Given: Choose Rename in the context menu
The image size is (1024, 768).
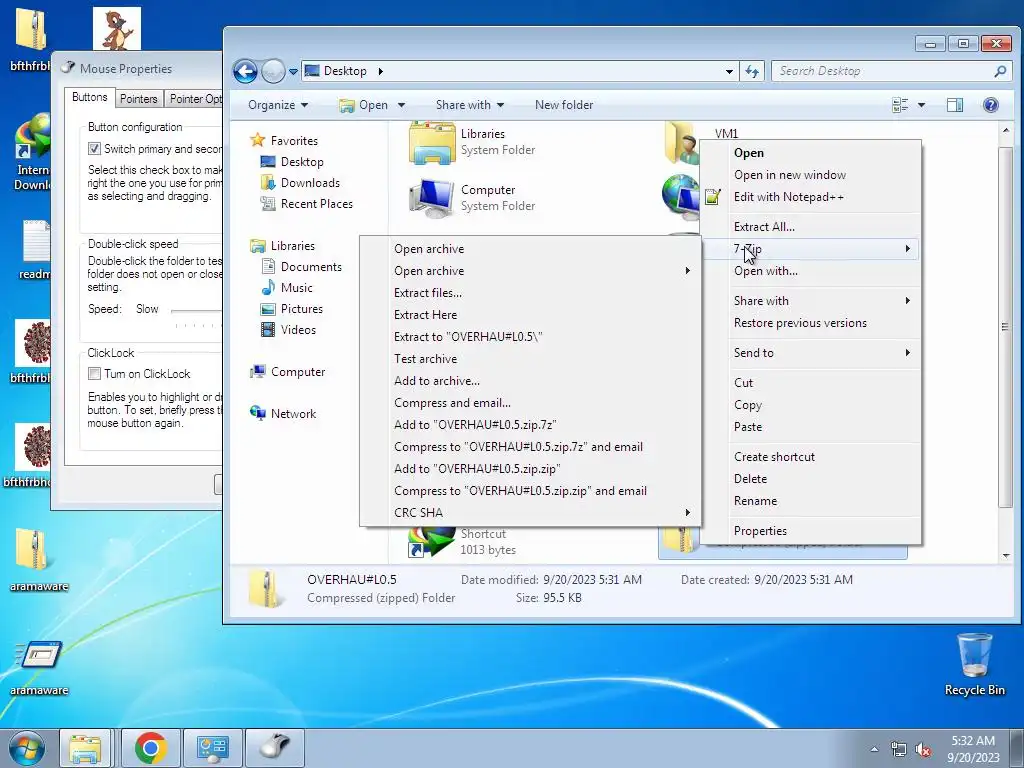Looking at the screenshot, I should click(810, 501).
